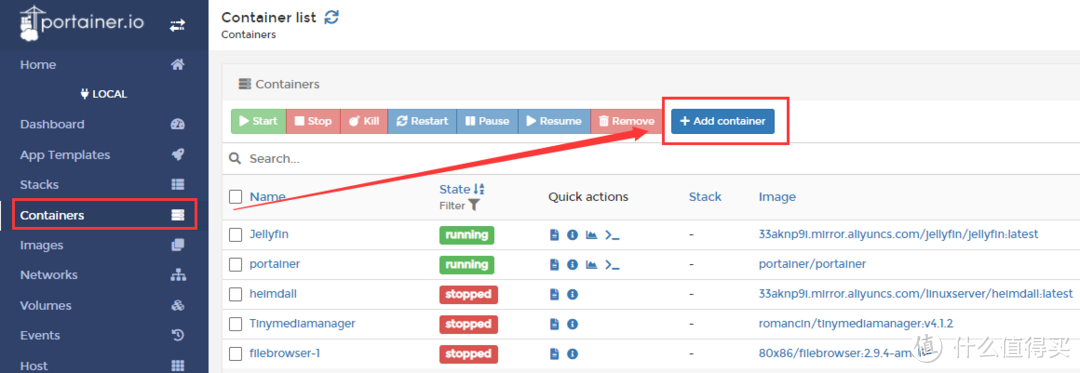Open the inspect icon for Jellyfin
This screenshot has height=373, width=1080.
[x=572, y=235]
